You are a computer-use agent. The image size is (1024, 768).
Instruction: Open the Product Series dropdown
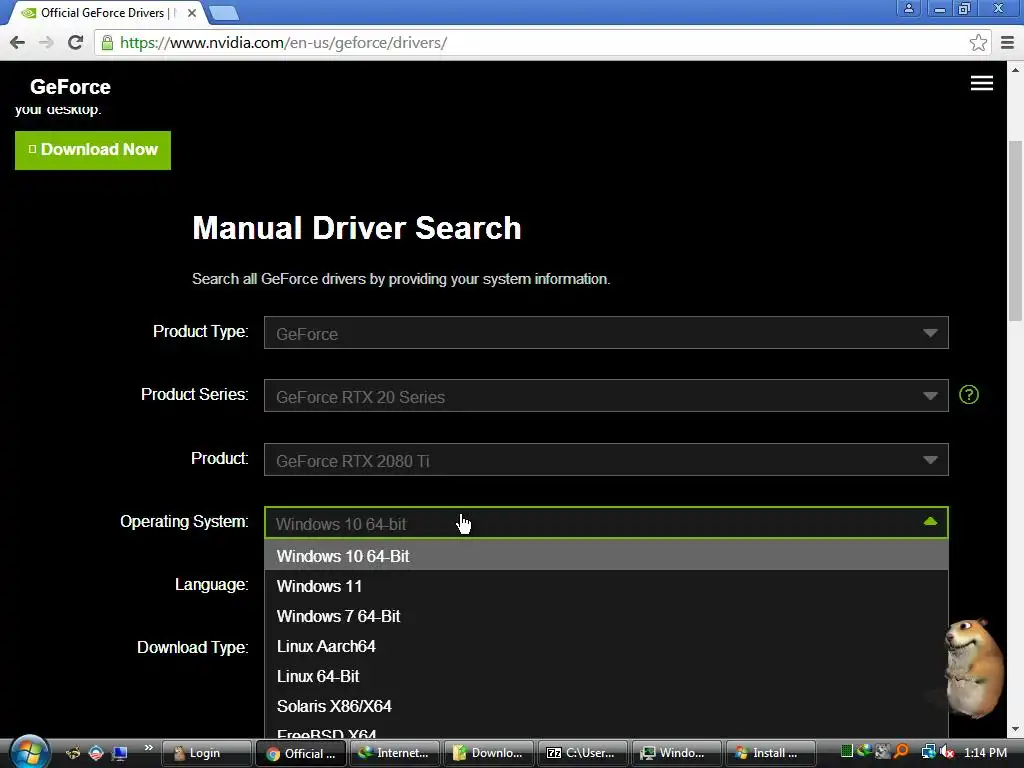pos(606,396)
